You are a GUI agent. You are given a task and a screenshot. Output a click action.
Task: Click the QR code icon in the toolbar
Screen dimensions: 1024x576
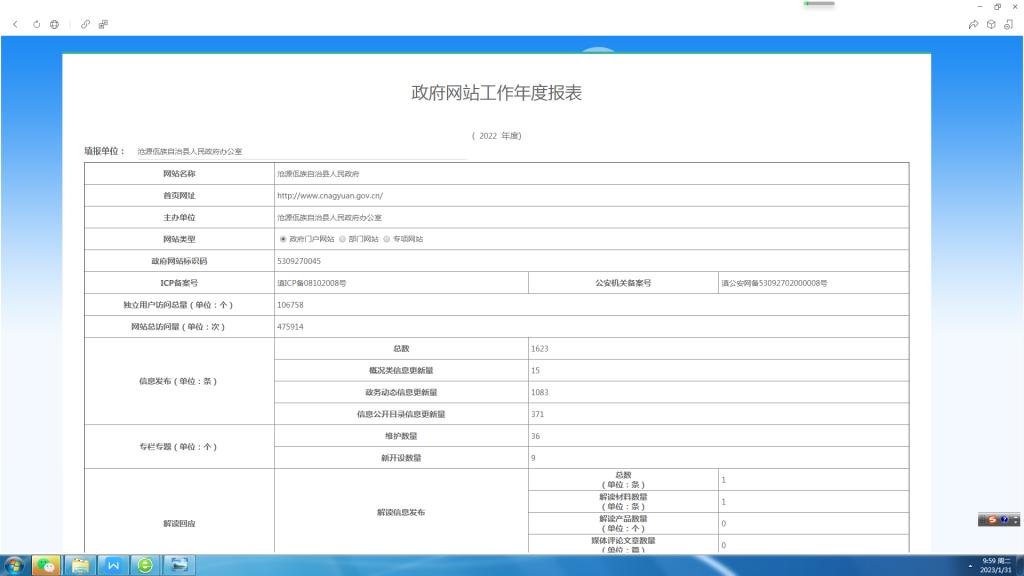(103, 24)
